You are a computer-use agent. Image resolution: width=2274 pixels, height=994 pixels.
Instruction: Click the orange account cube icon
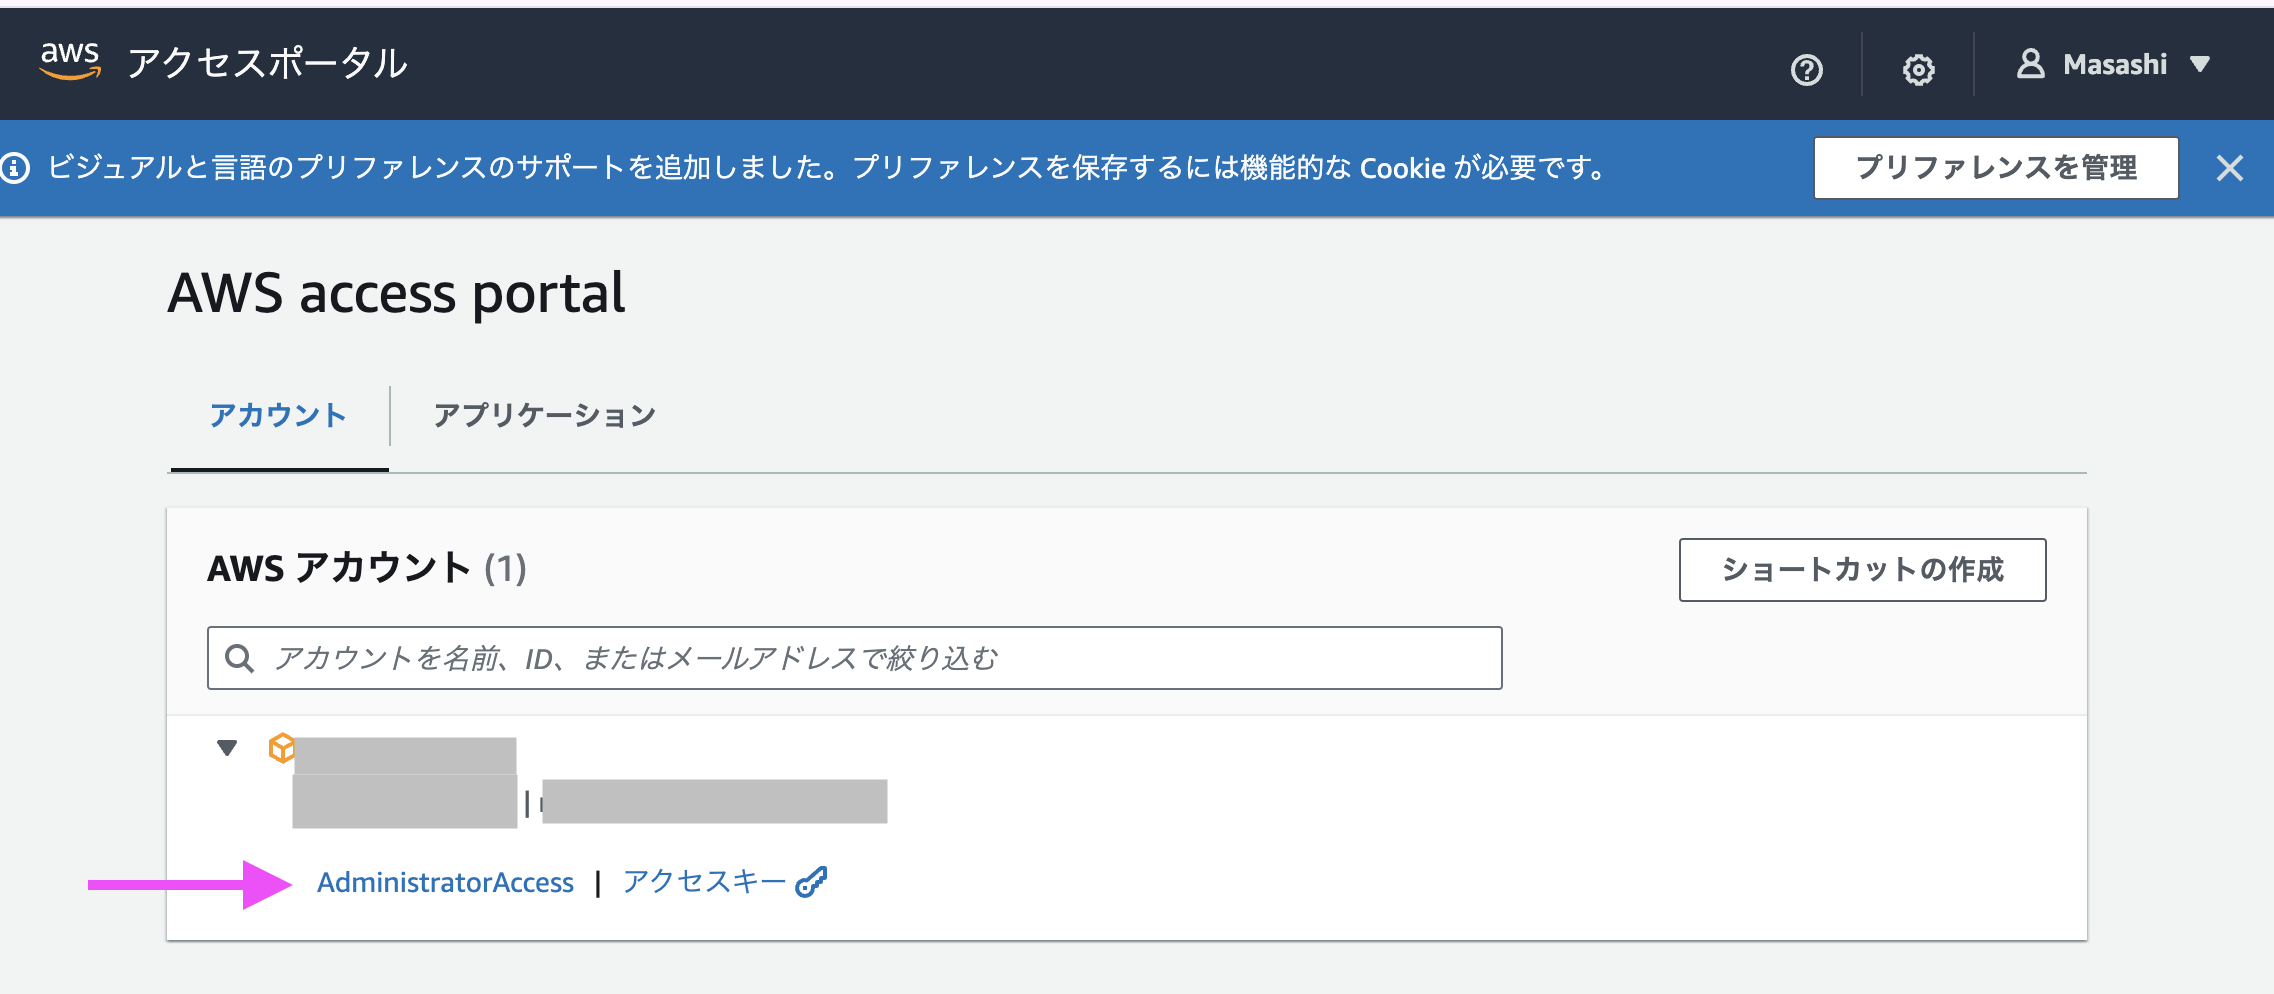pyautogui.click(x=282, y=748)
